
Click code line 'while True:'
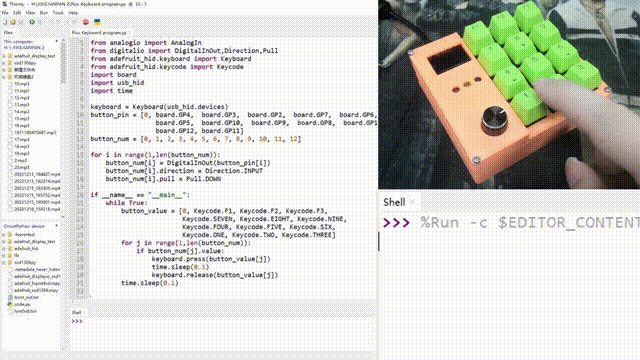tap(127, 203)
